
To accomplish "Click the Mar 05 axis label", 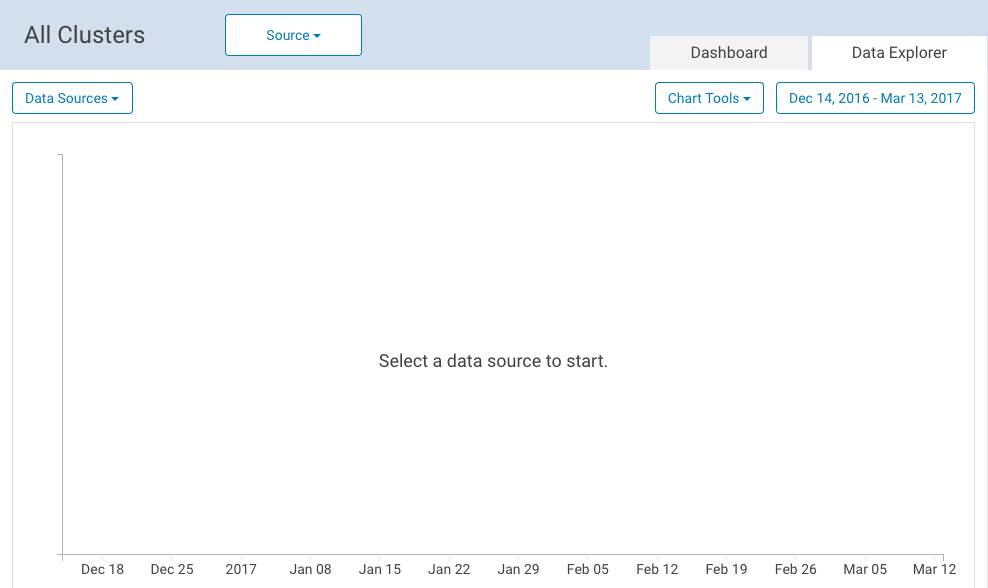I will [864, 569].
